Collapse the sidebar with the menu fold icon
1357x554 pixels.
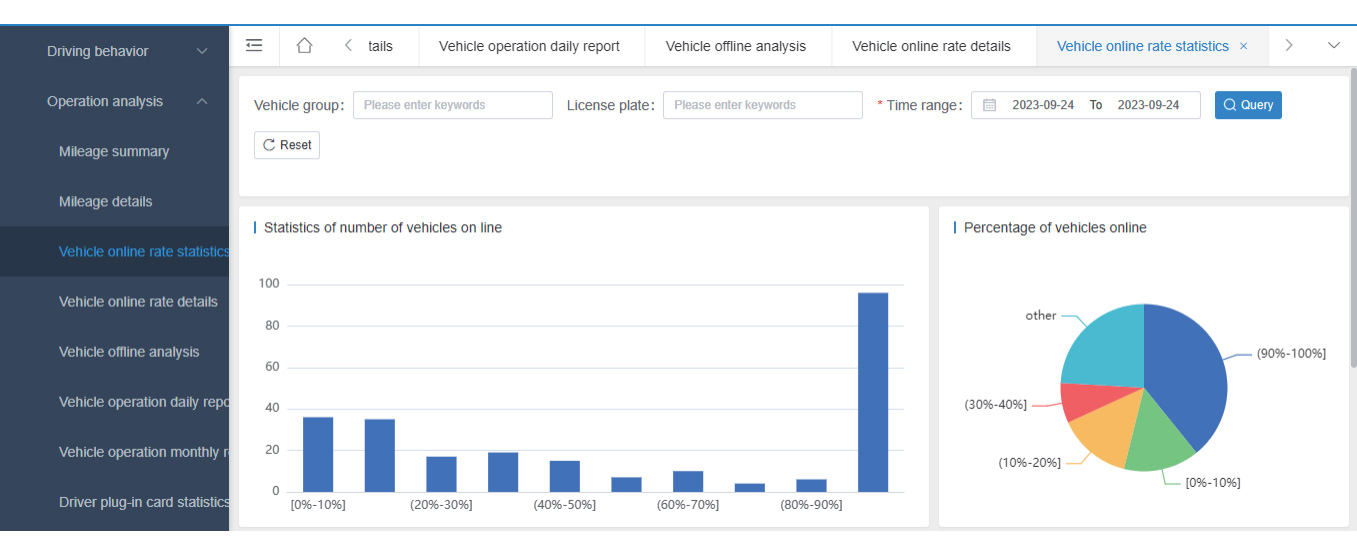click(254, 46)
